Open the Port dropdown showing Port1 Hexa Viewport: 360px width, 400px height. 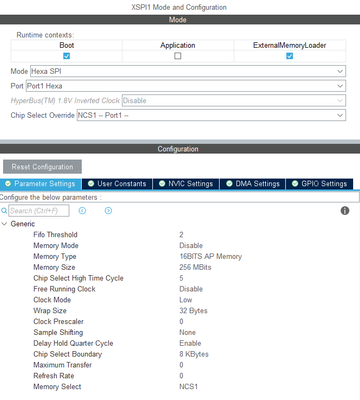pyautogui.click(x=186, y=86)
